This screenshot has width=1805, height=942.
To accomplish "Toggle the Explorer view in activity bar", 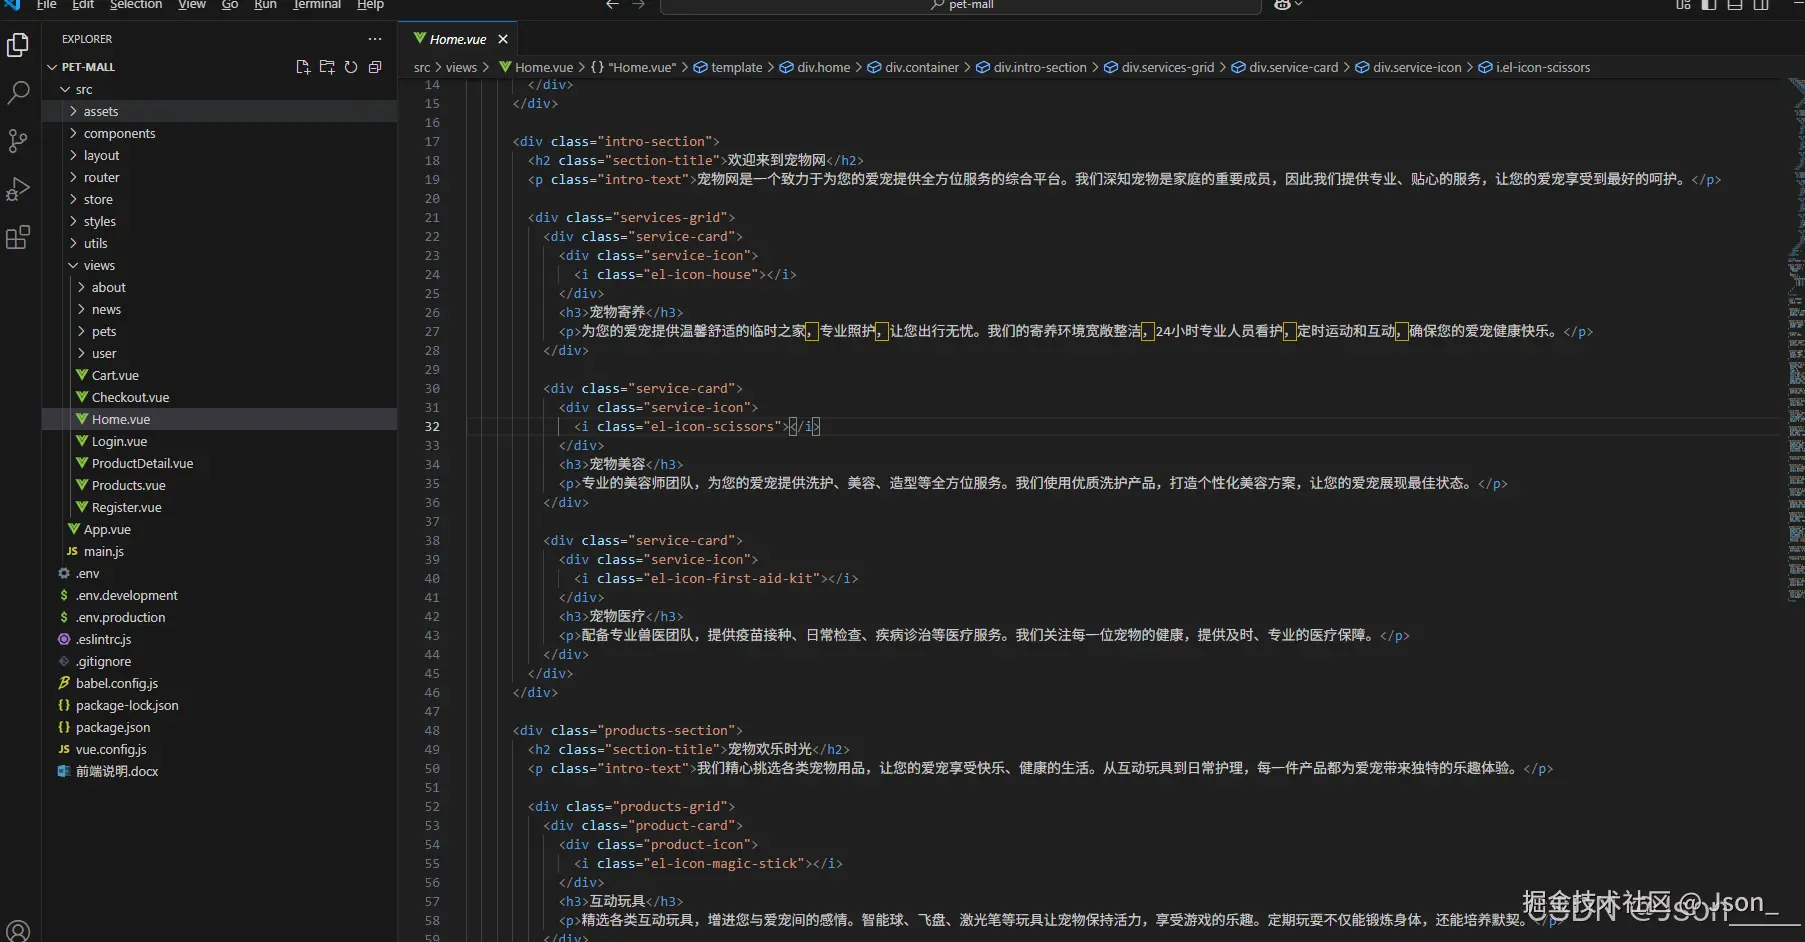I will click(18, 45).
